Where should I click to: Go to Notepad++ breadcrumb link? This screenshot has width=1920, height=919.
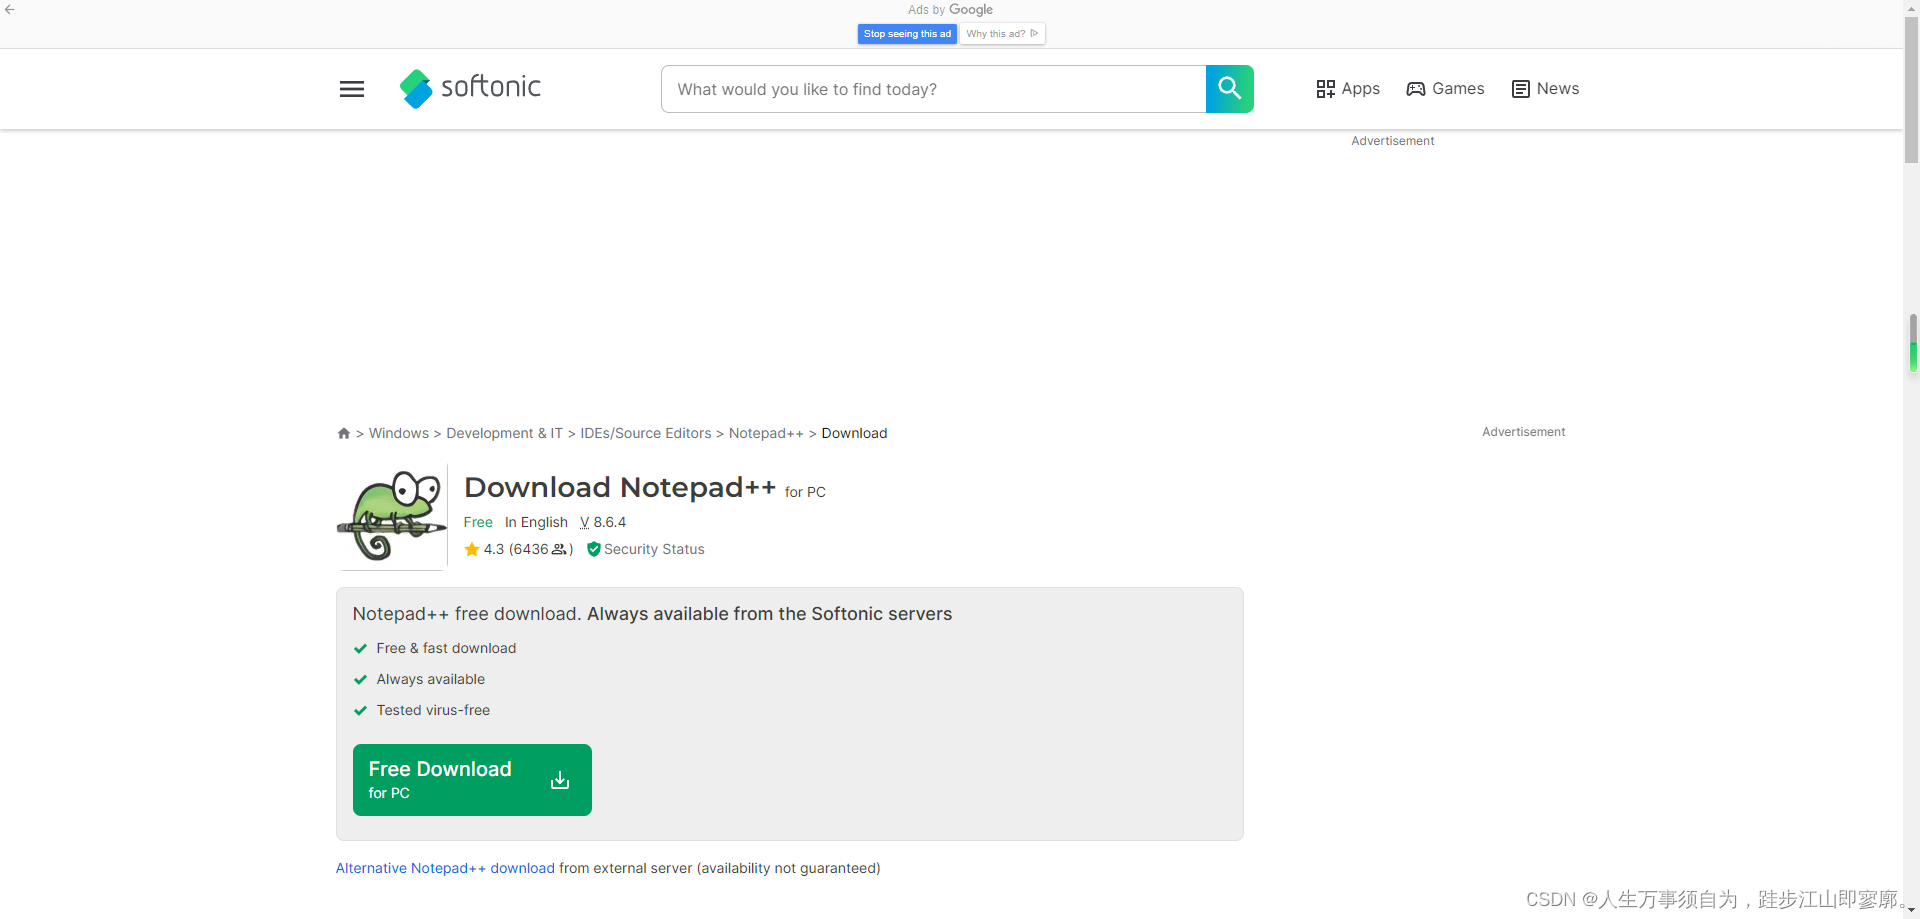766,433
